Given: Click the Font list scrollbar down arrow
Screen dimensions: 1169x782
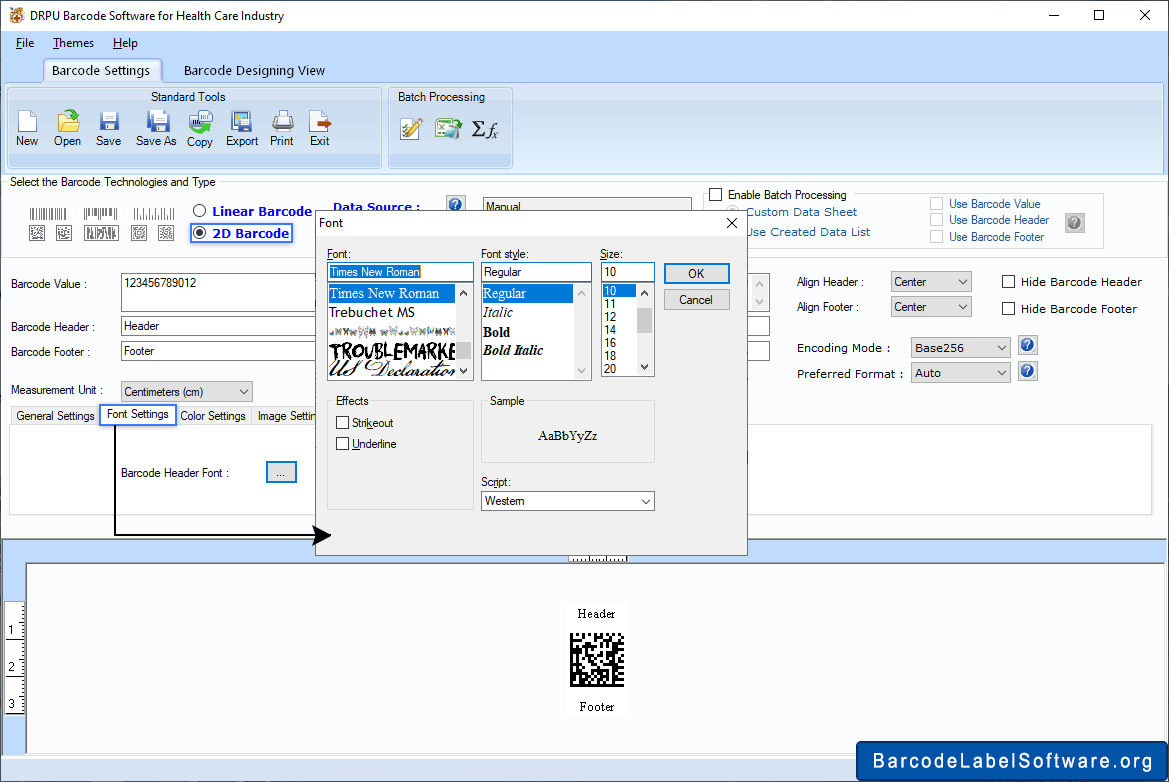Looking at the screenshot, I should tap(464, 370).
